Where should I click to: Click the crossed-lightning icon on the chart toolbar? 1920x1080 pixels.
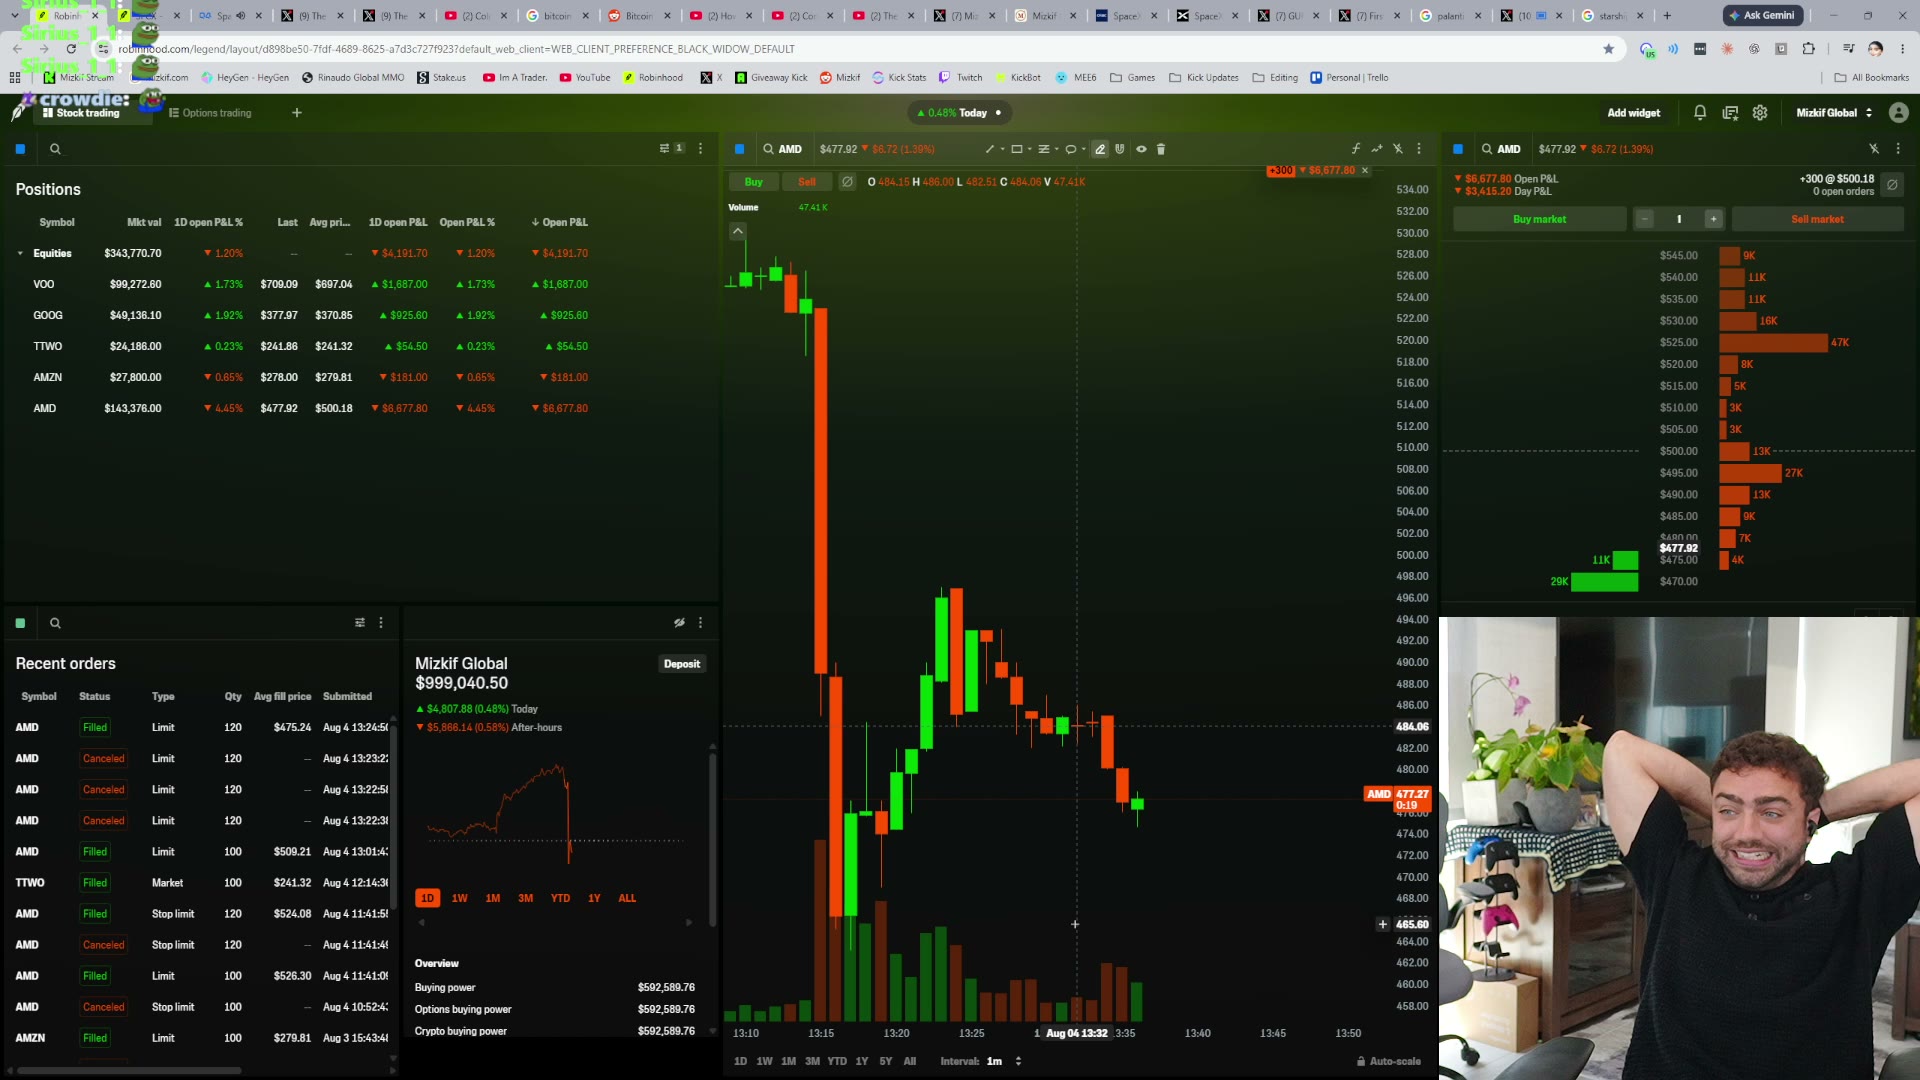pyautogui.click(x=1398, y=149)
